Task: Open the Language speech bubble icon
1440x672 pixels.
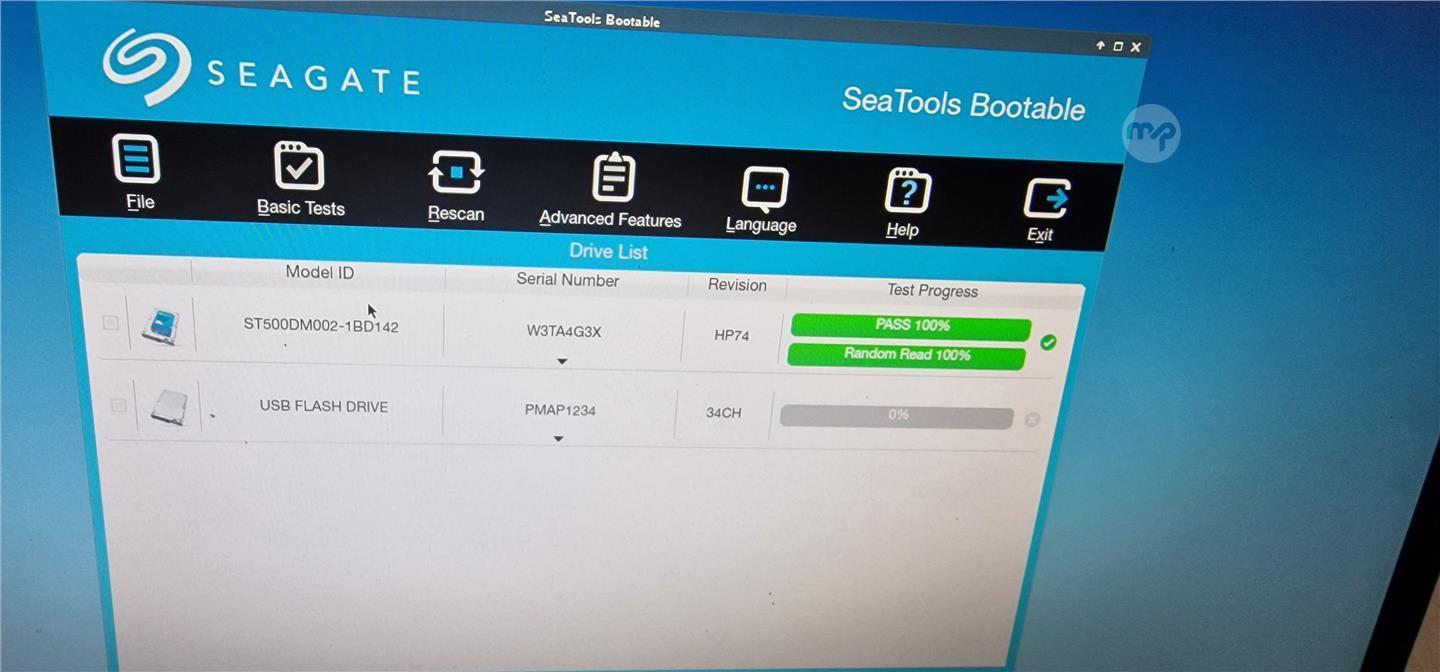Action: coord(765,188)
